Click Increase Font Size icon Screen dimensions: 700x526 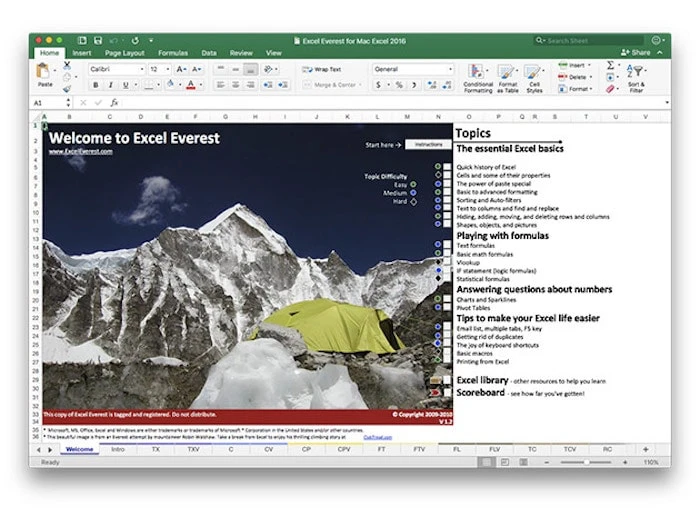pos(181,69)
